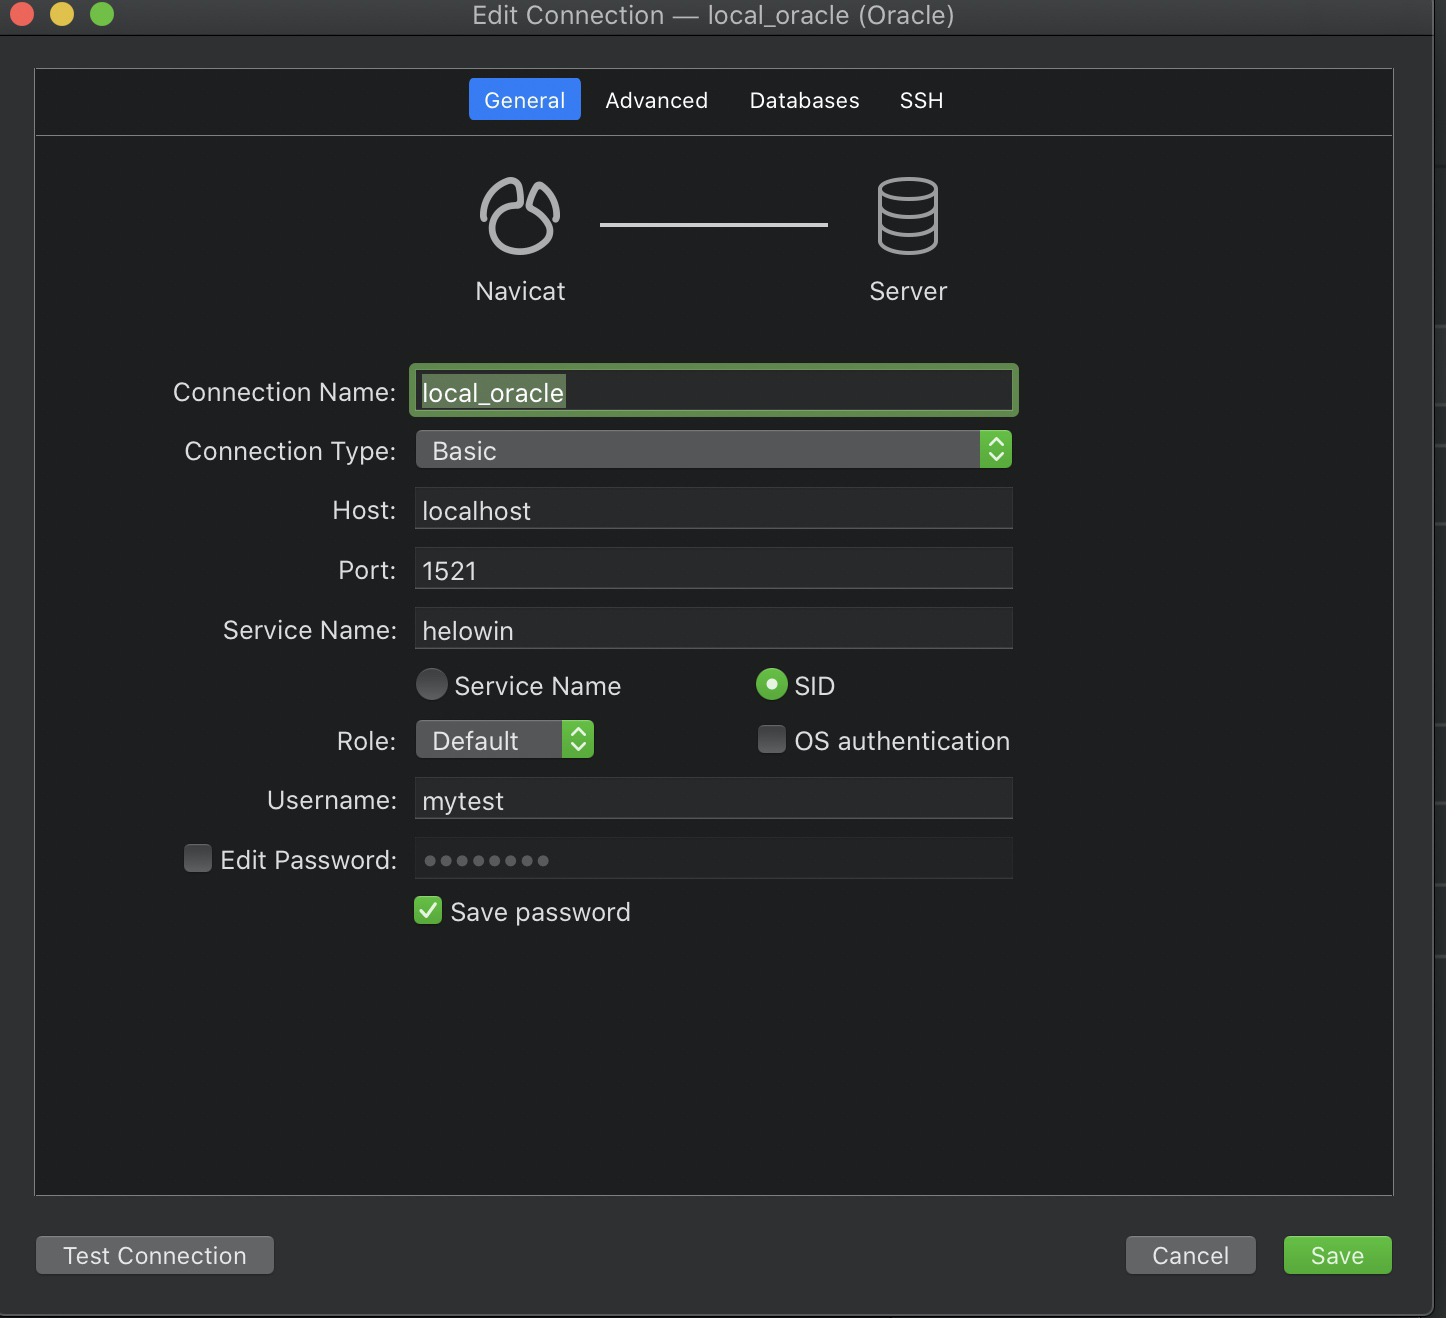Select the Service Name radio button
This screenshot has width=1446, height=1318.
pos(431,685)
